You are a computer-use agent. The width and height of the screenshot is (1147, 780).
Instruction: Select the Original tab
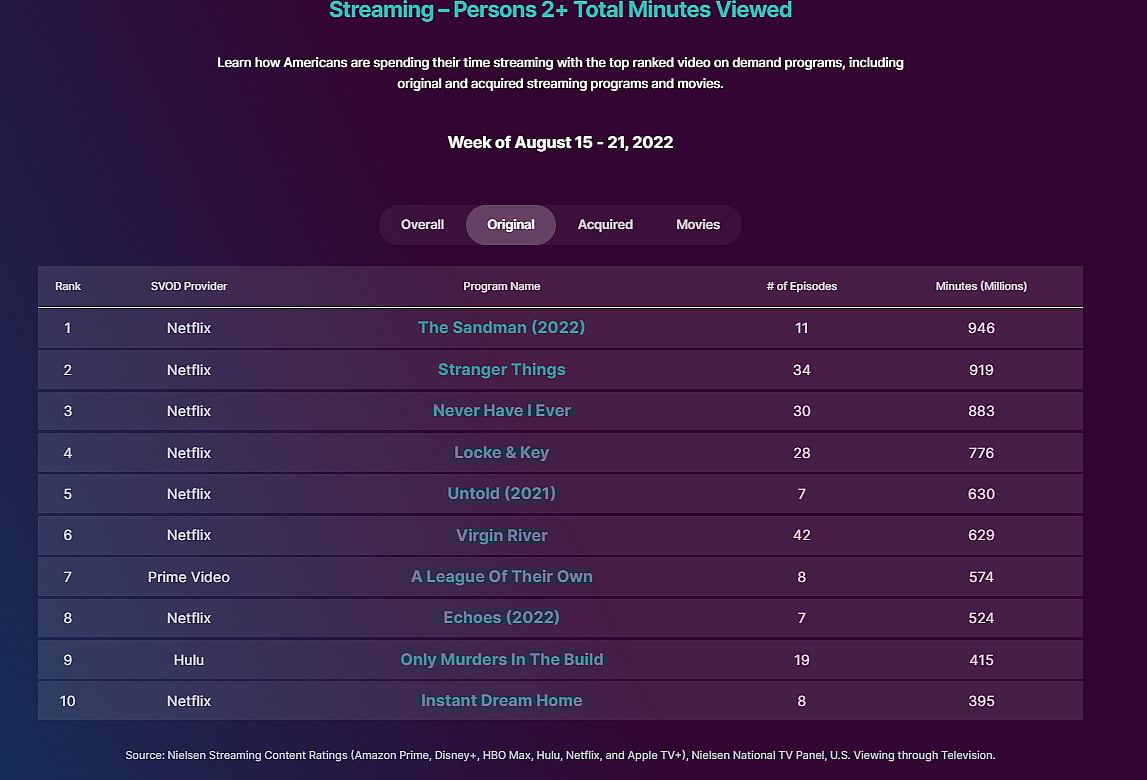[x=510, y=225]
